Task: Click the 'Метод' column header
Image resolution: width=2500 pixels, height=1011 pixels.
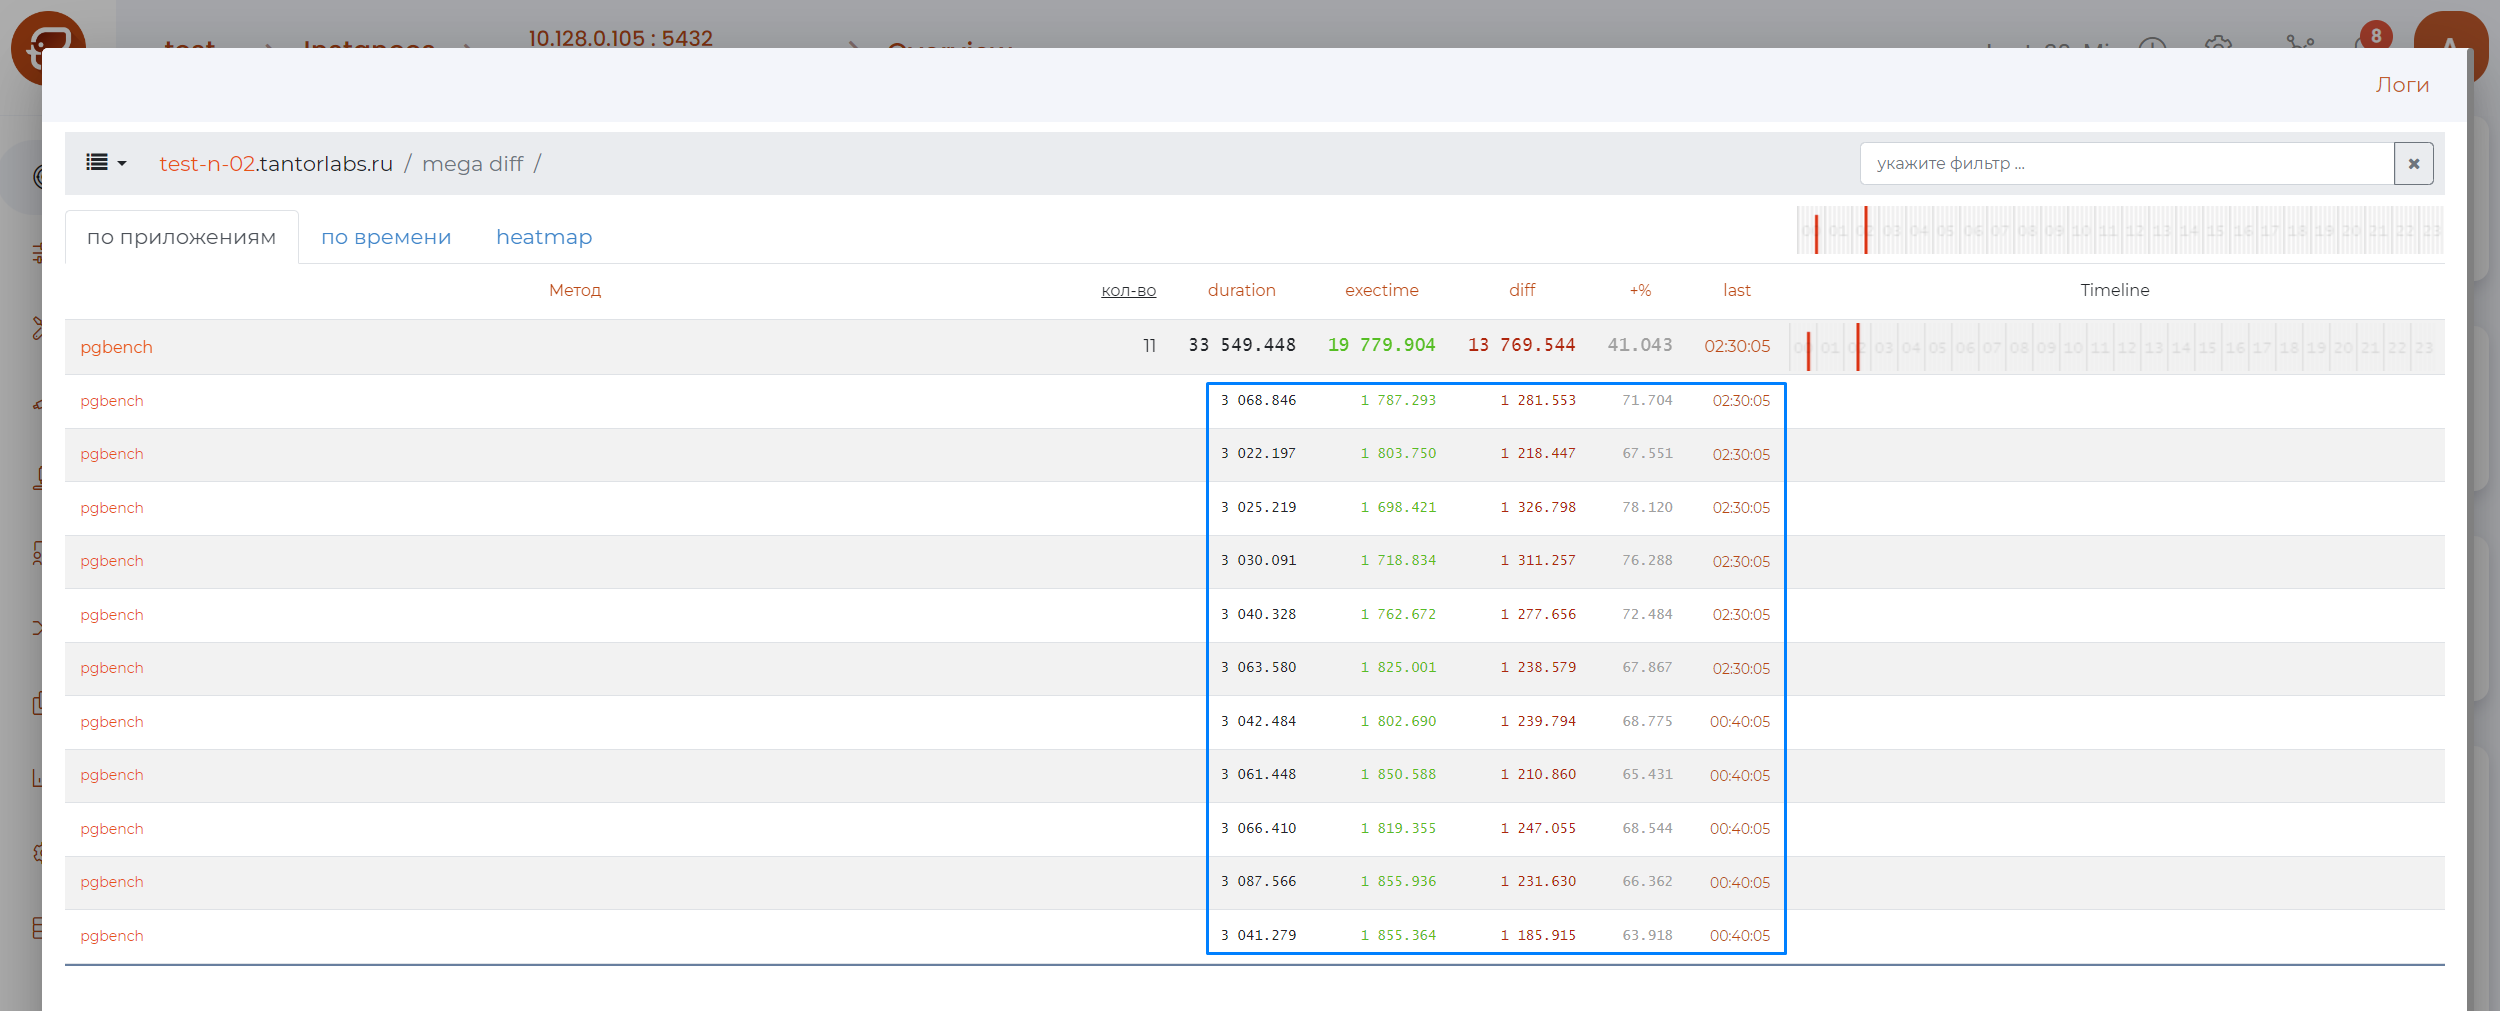Action: coord(575,291)
